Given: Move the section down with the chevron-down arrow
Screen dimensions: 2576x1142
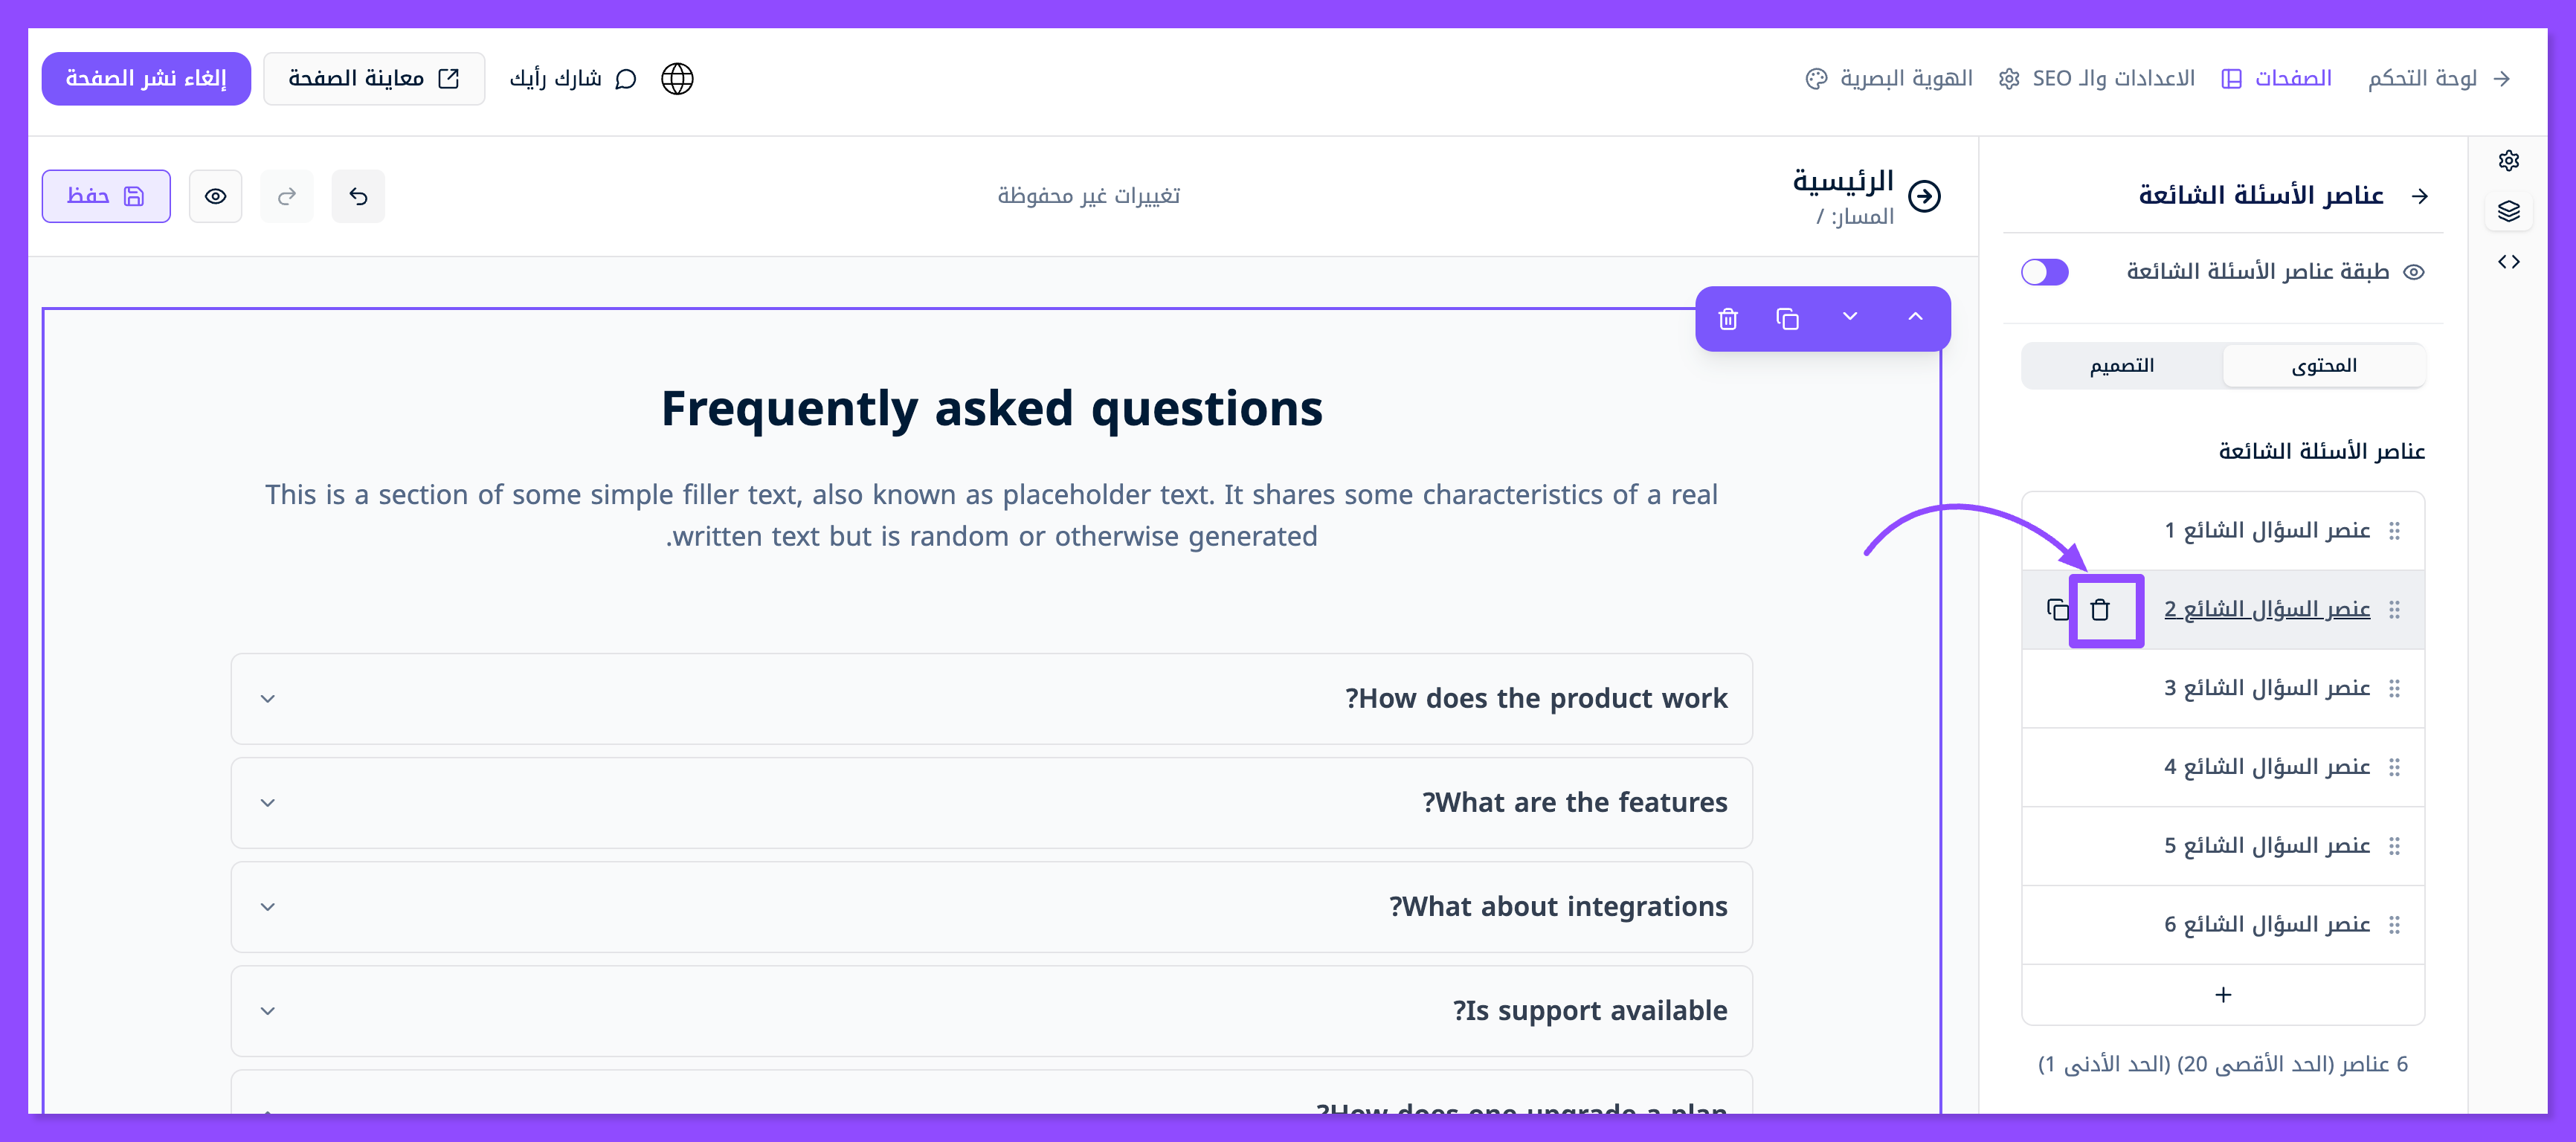Looking at the screenshot, I should point(1850,317).
